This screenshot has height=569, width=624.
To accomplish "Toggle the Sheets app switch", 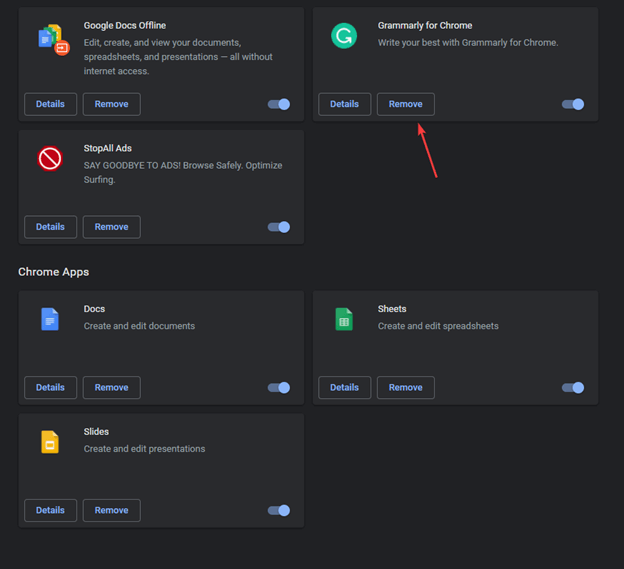I will 573,388.
